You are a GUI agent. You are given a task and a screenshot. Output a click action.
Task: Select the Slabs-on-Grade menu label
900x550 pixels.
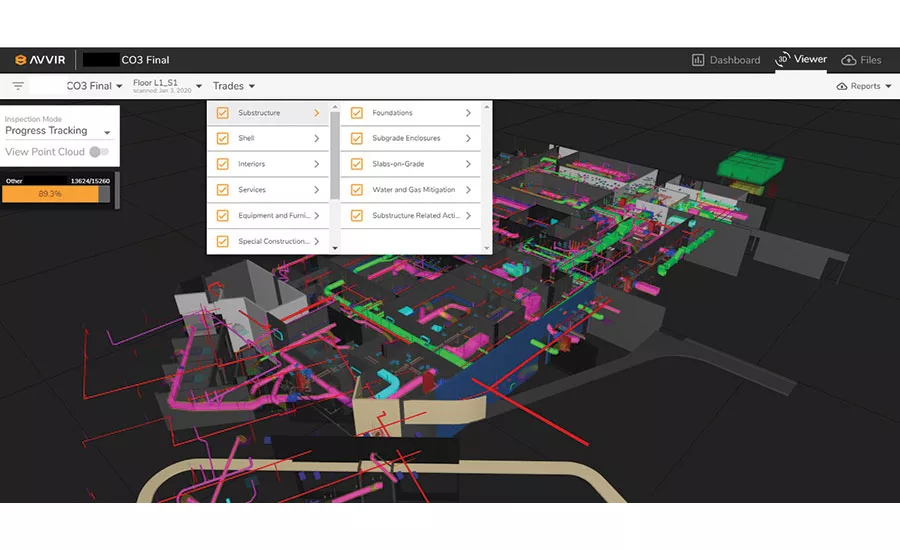398,164
